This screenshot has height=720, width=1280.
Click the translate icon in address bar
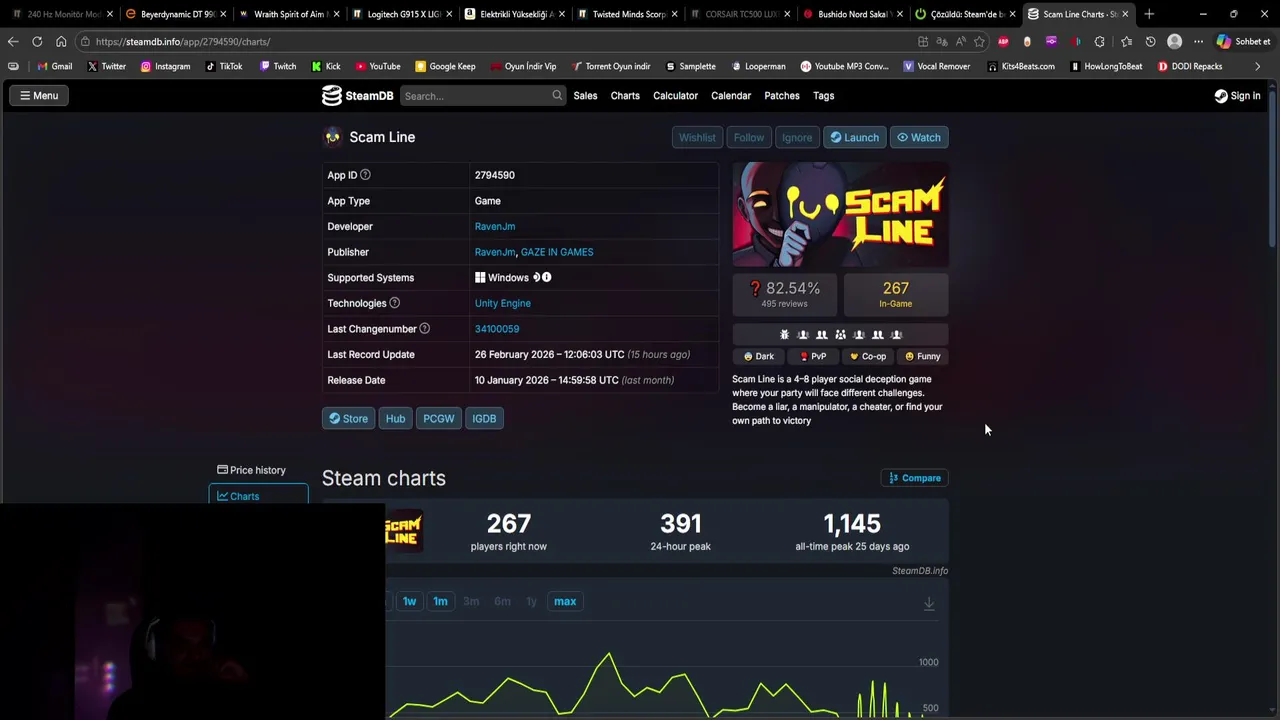point(942,42)
